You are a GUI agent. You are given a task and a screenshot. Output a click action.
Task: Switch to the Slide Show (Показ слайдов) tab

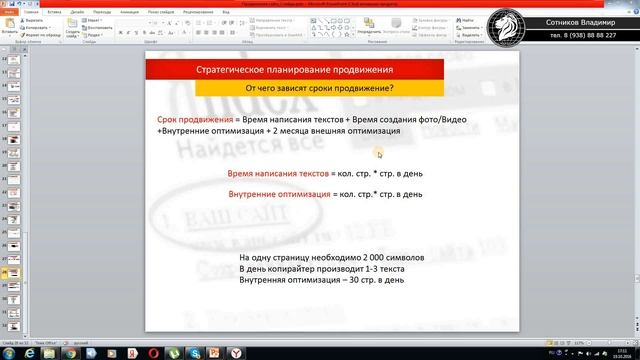coord(161,12)
